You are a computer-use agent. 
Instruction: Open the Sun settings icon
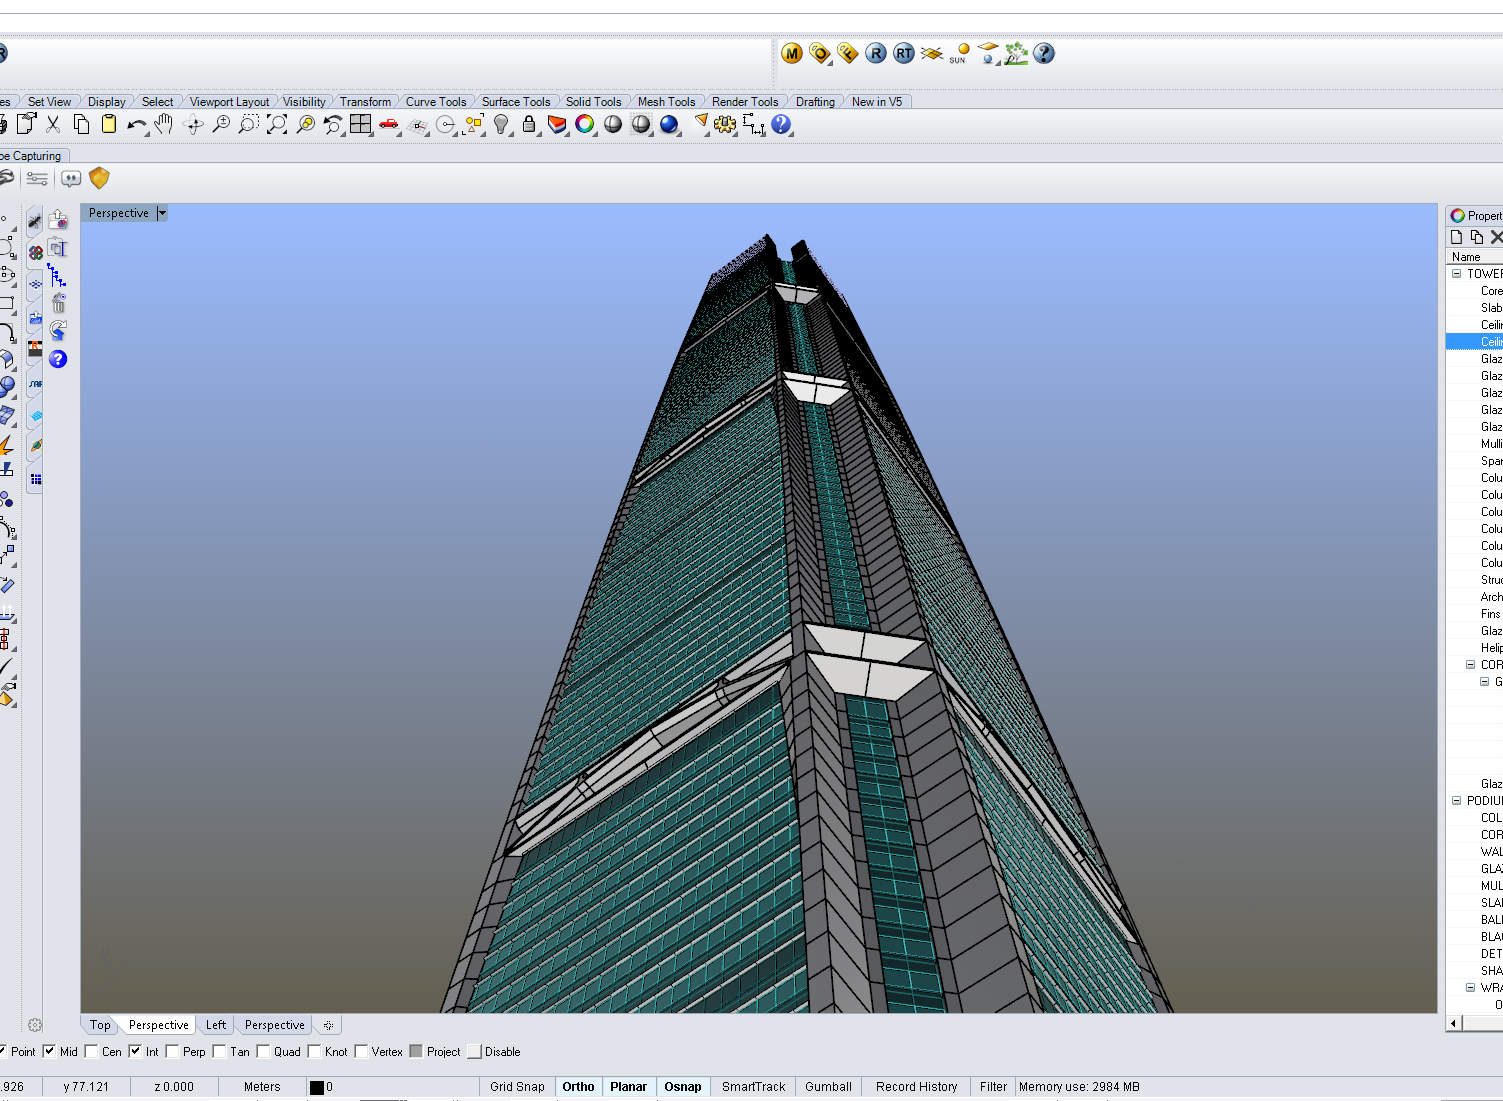pos(960,53)
